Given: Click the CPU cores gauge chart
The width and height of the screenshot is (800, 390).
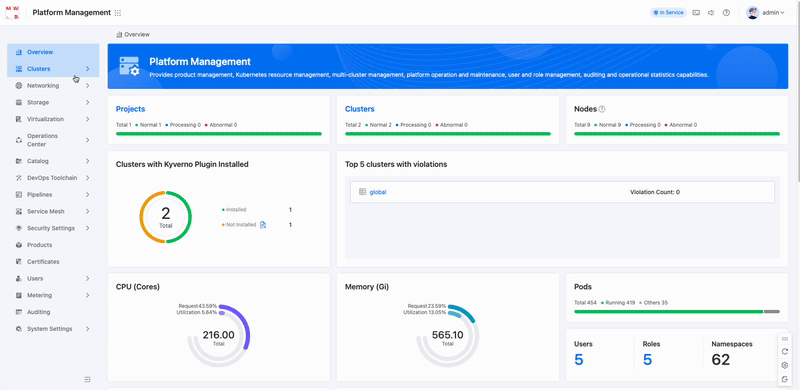Looking at the screenshot, I should click(x=218, y=336).
